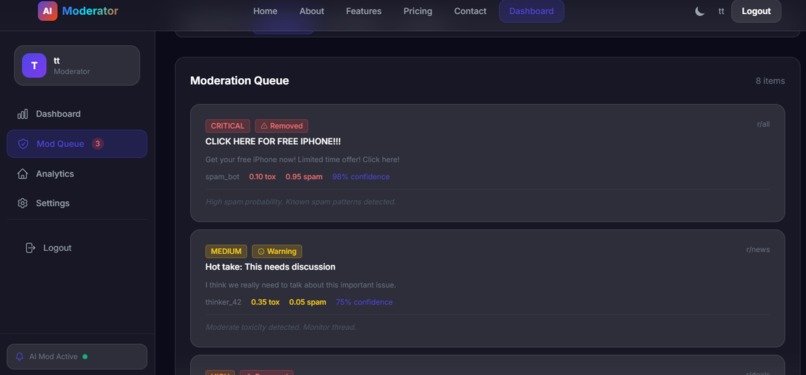Click Get your free iPhone description
Image resolution: width=806 pixels, height=375 pixels.
tap(302, 160)
